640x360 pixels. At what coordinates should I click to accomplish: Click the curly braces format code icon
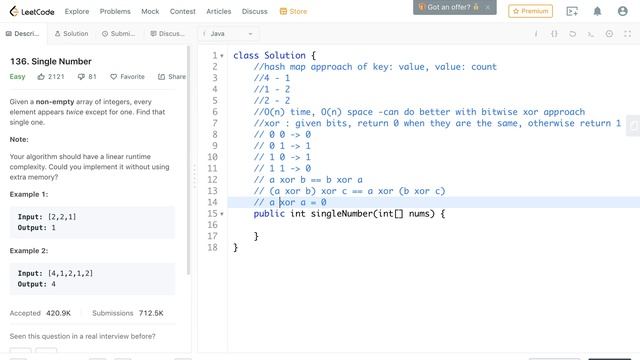554,34
